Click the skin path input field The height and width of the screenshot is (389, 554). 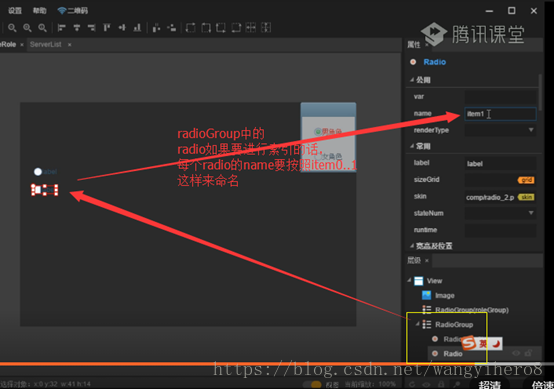coord(490,197)
